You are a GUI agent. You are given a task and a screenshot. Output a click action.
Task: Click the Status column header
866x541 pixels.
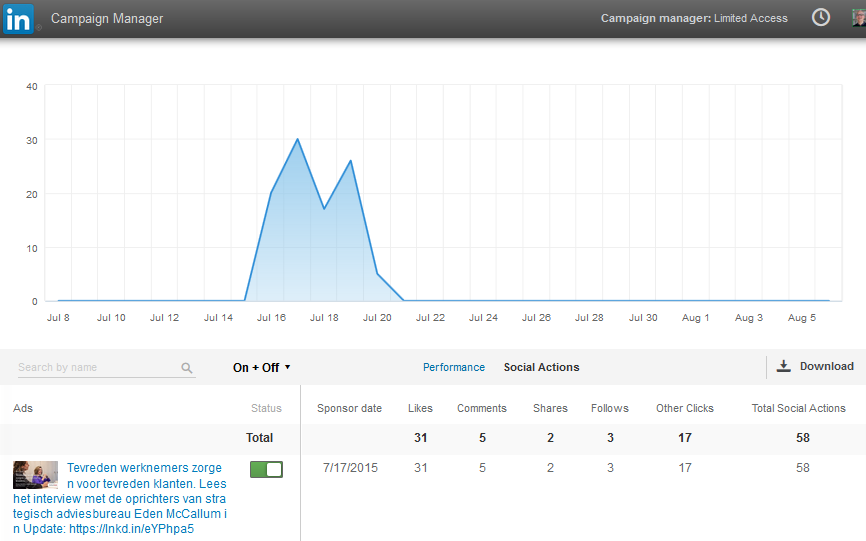tap(266, 408)
